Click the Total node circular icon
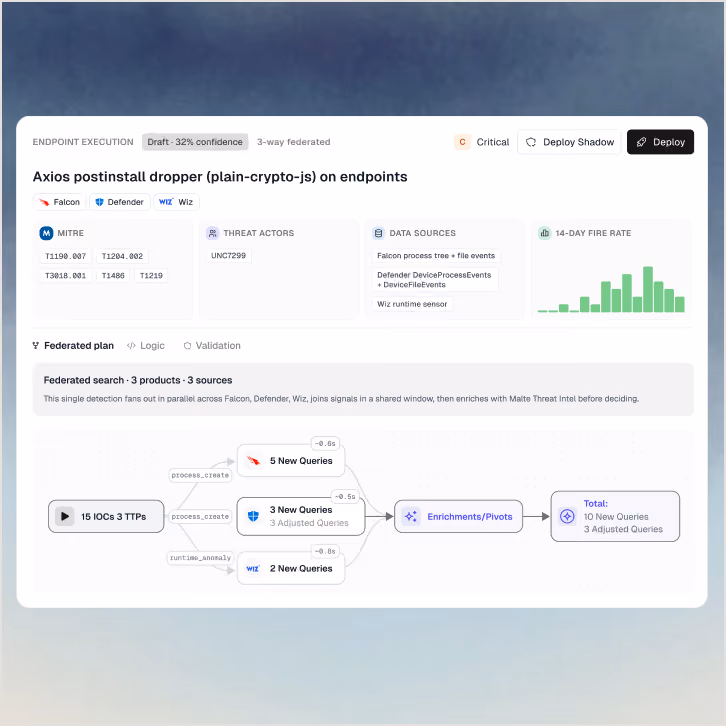Screen dimensions: 726x726 point(567,516)
